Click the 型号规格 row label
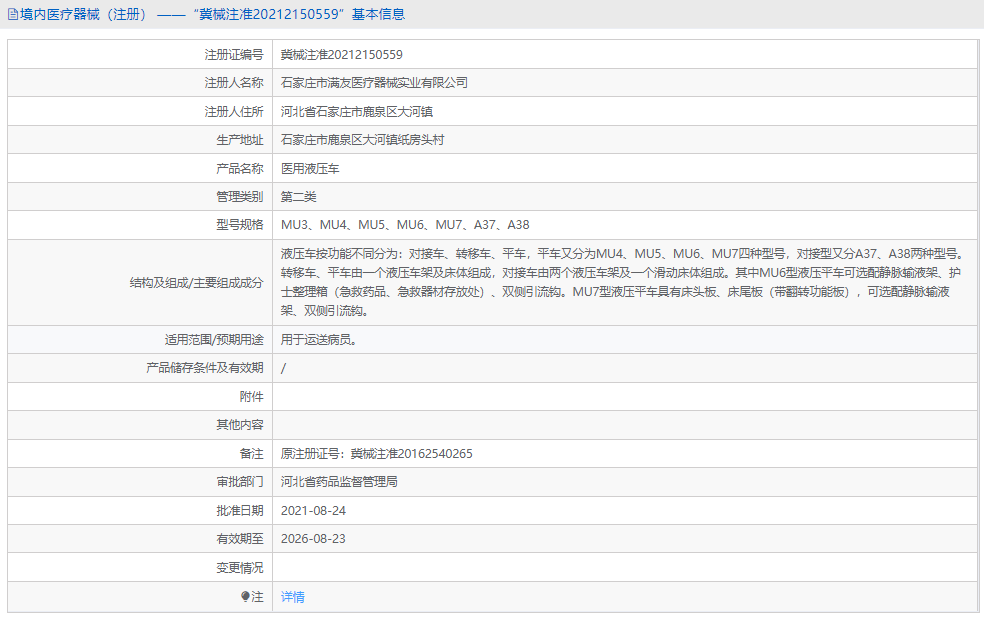Screen dimensions: 984x618 click(240, 225)
